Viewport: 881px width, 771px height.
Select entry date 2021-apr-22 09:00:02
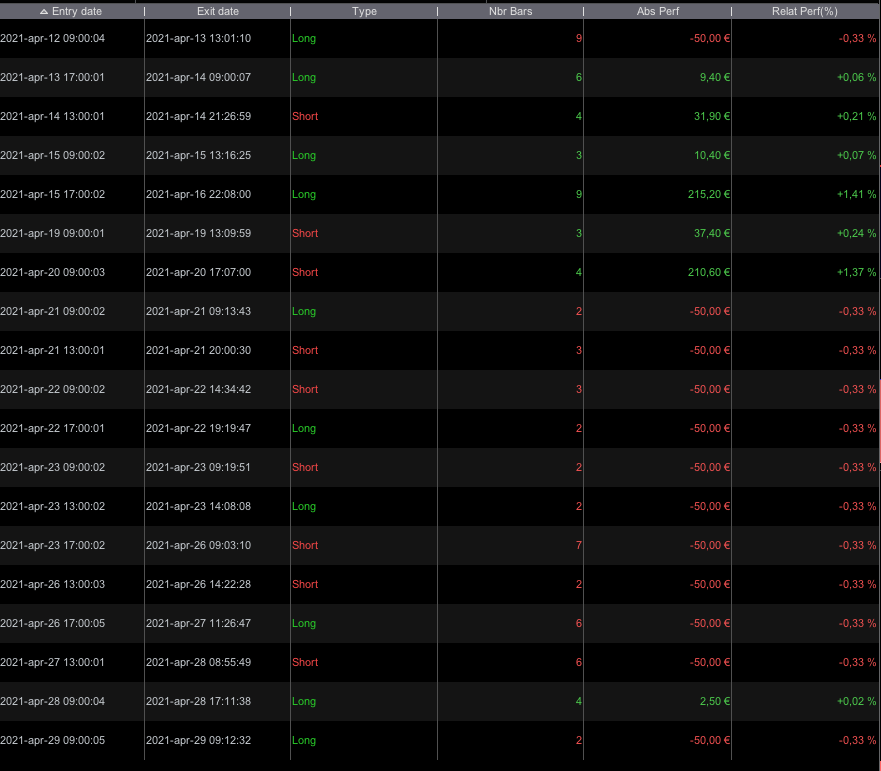click(x=52, y=389)
